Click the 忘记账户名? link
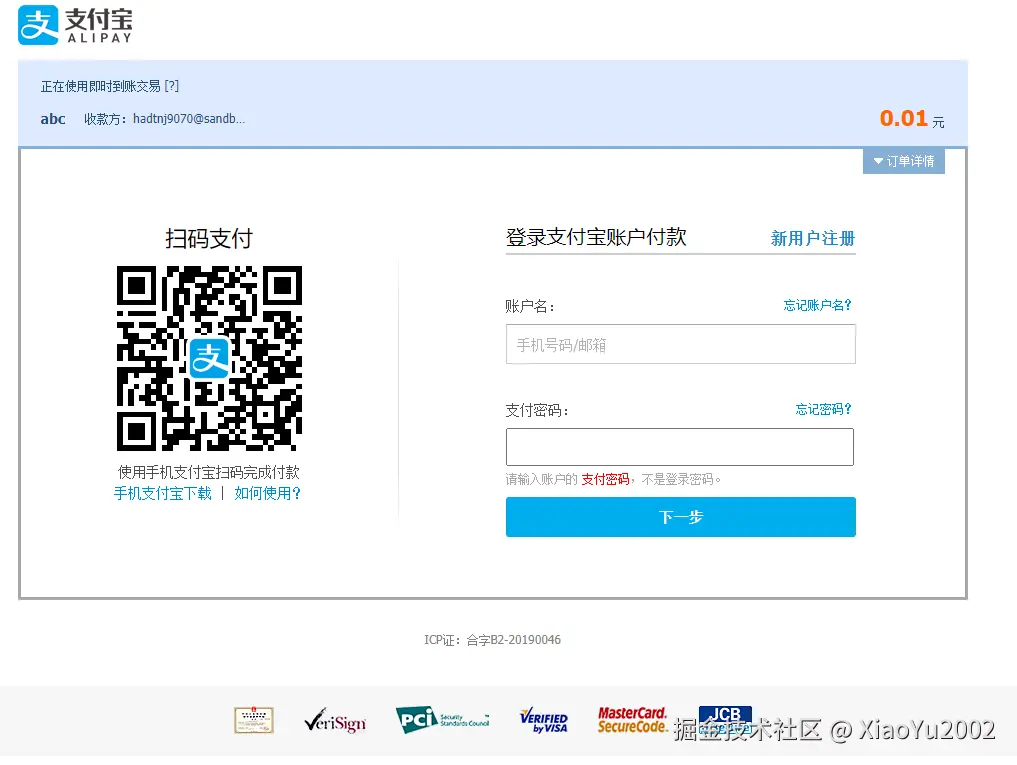1017x765 pixels. (817, 305)
